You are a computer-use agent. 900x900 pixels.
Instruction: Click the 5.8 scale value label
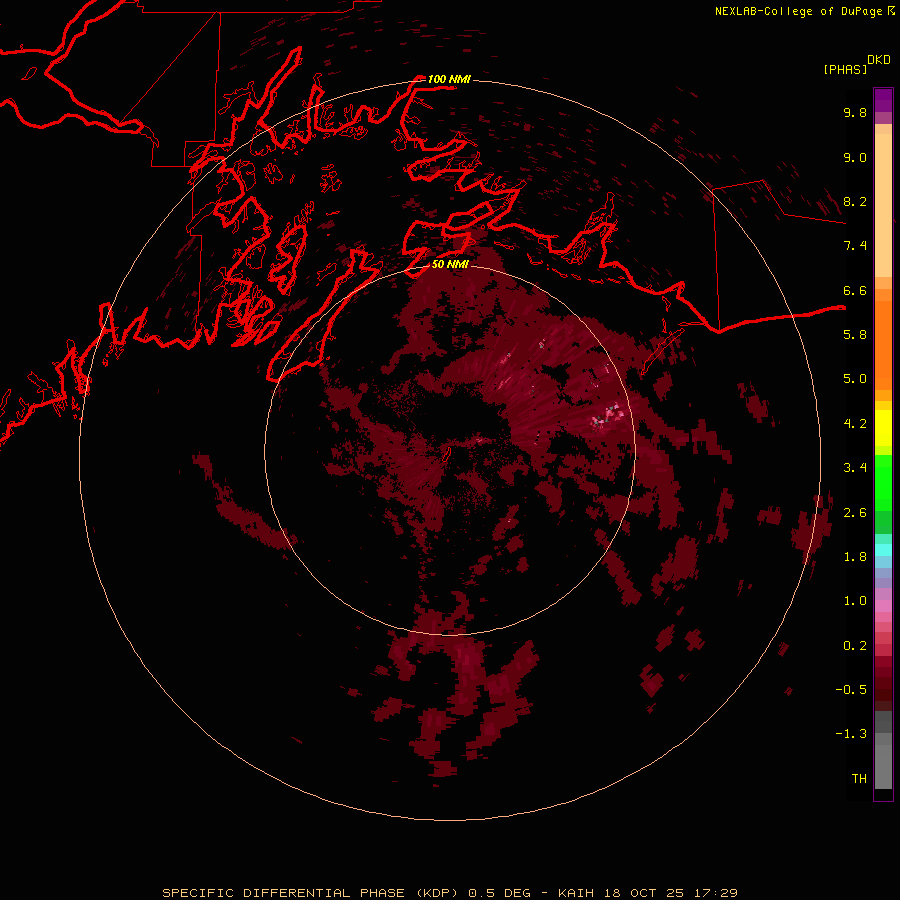tap(855, 335)
